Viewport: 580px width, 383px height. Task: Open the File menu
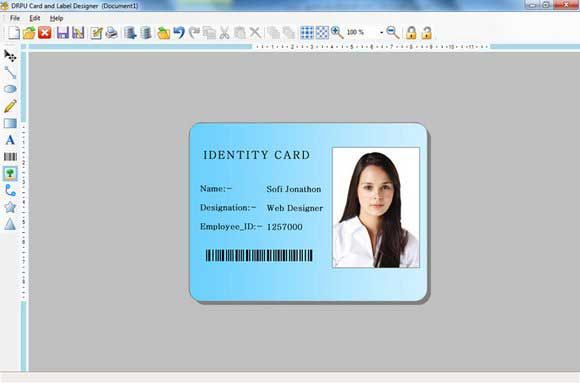click(x=15, y=18)
